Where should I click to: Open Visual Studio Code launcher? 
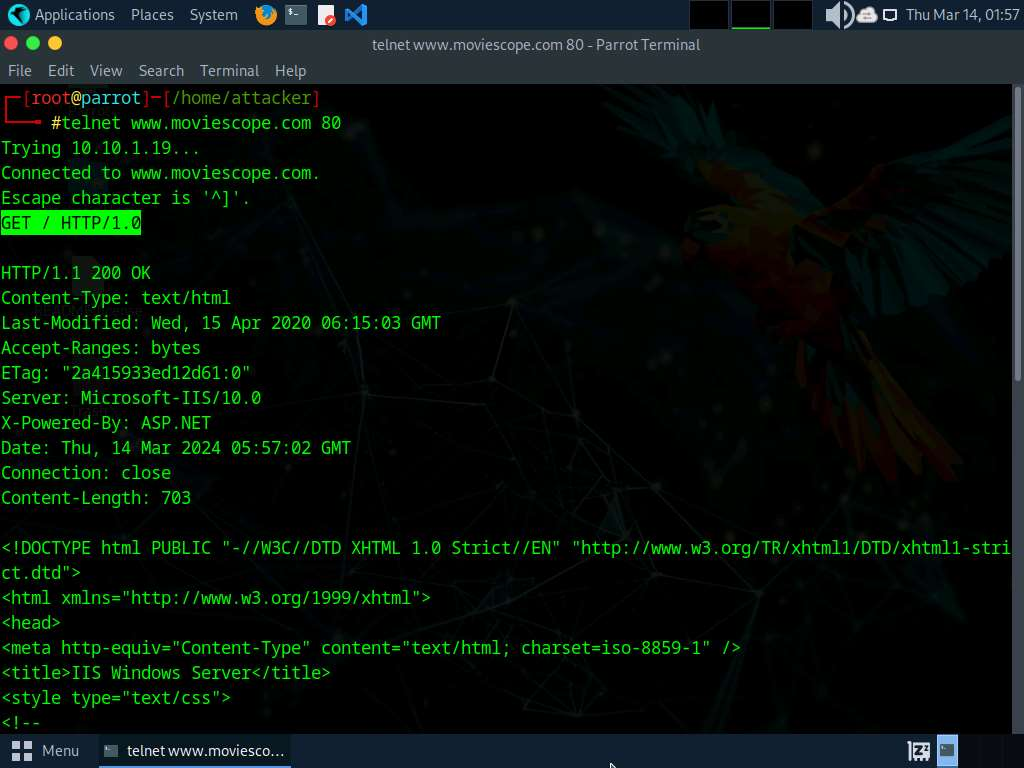pos(355,15)
